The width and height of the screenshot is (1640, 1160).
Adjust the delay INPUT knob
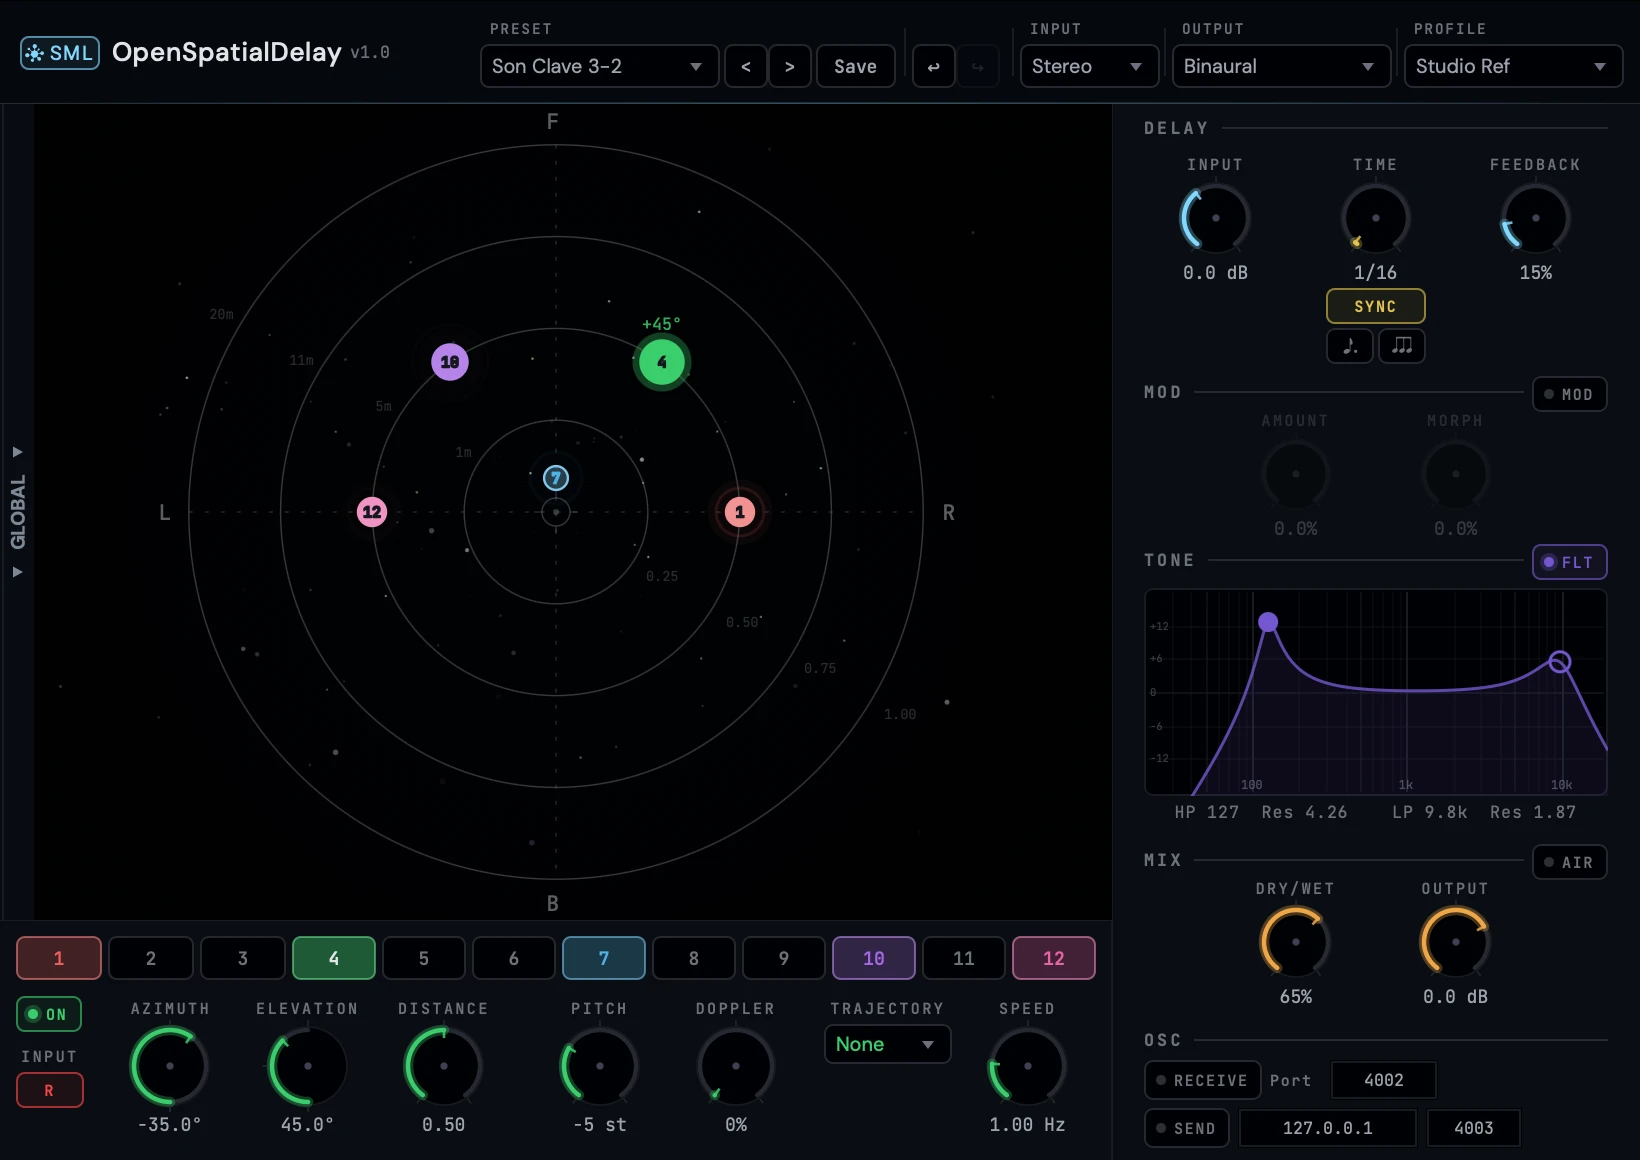click(1216, 218)
